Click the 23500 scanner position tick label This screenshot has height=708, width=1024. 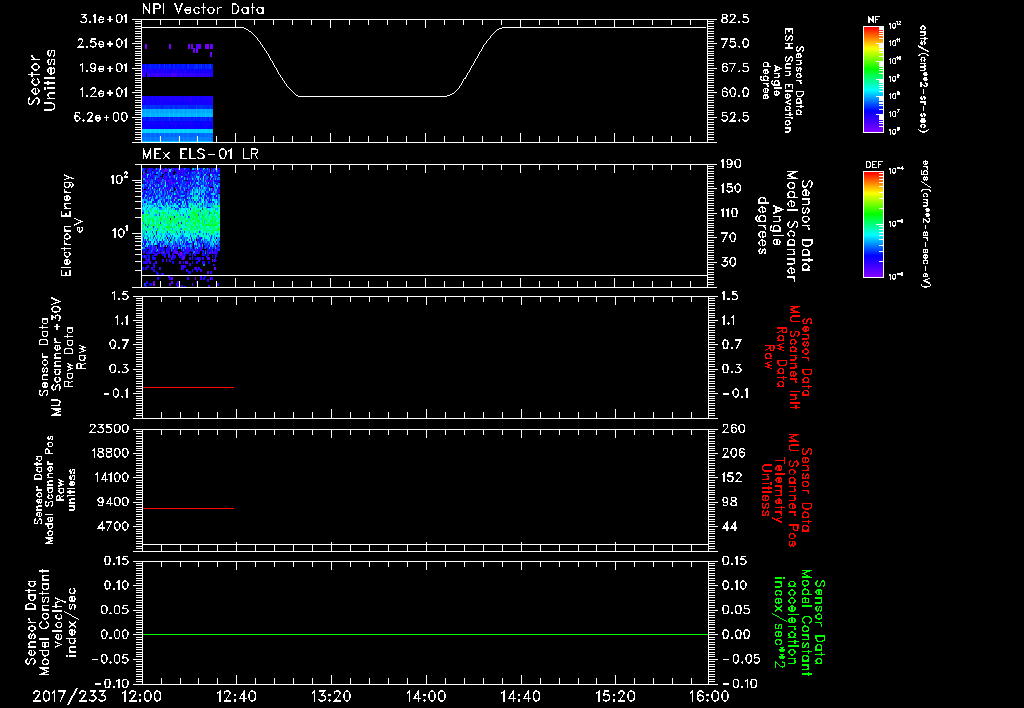pos(110,428)
